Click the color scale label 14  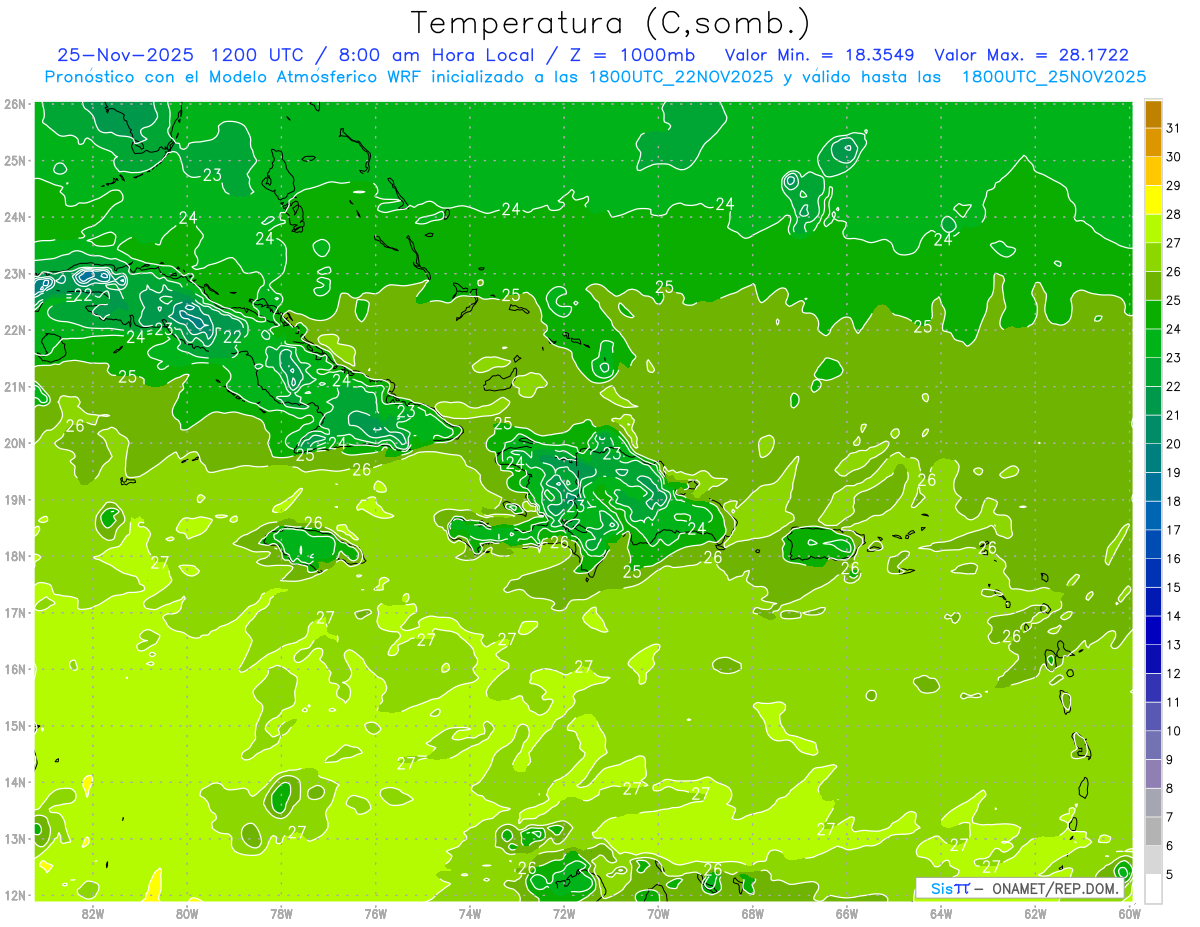click(1174, 616)
